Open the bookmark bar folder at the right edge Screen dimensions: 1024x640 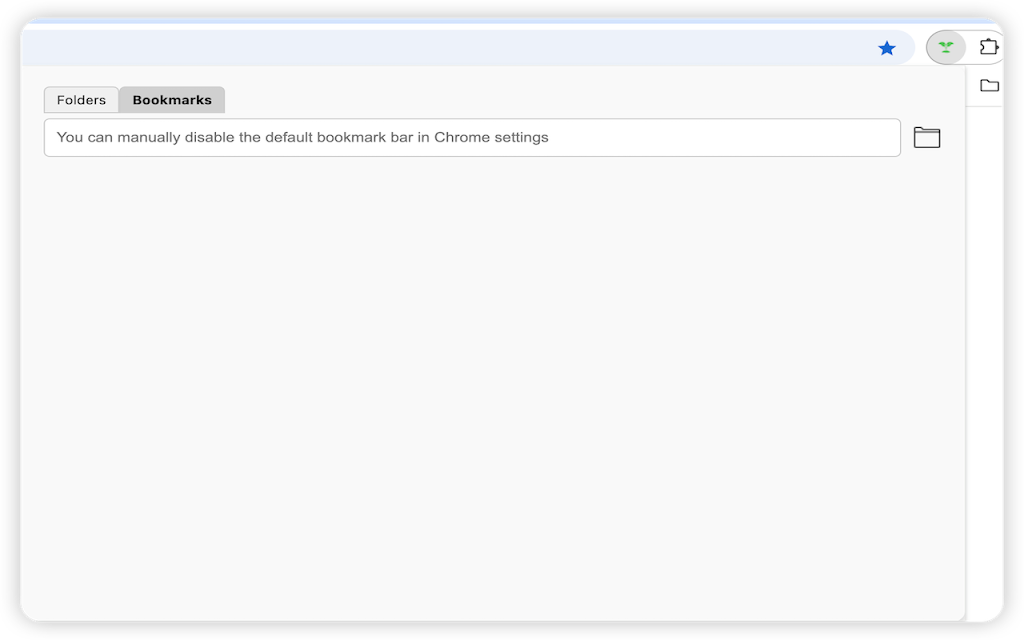coord(989,85)
